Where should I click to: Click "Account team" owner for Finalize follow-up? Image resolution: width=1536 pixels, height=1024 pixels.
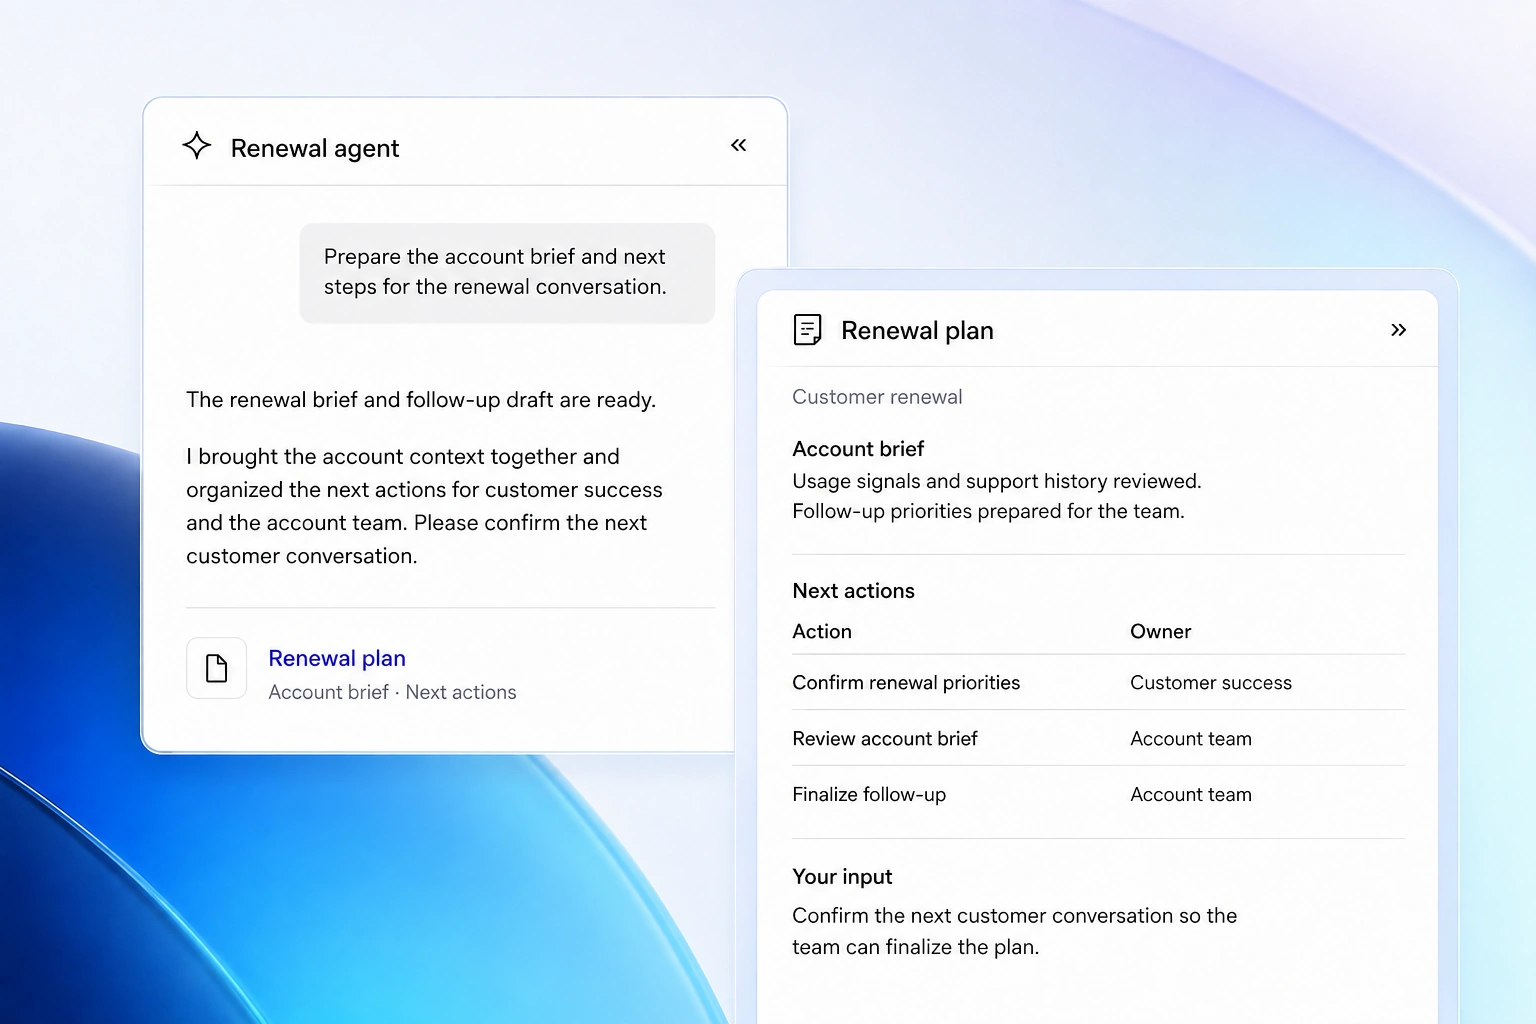1191,795
